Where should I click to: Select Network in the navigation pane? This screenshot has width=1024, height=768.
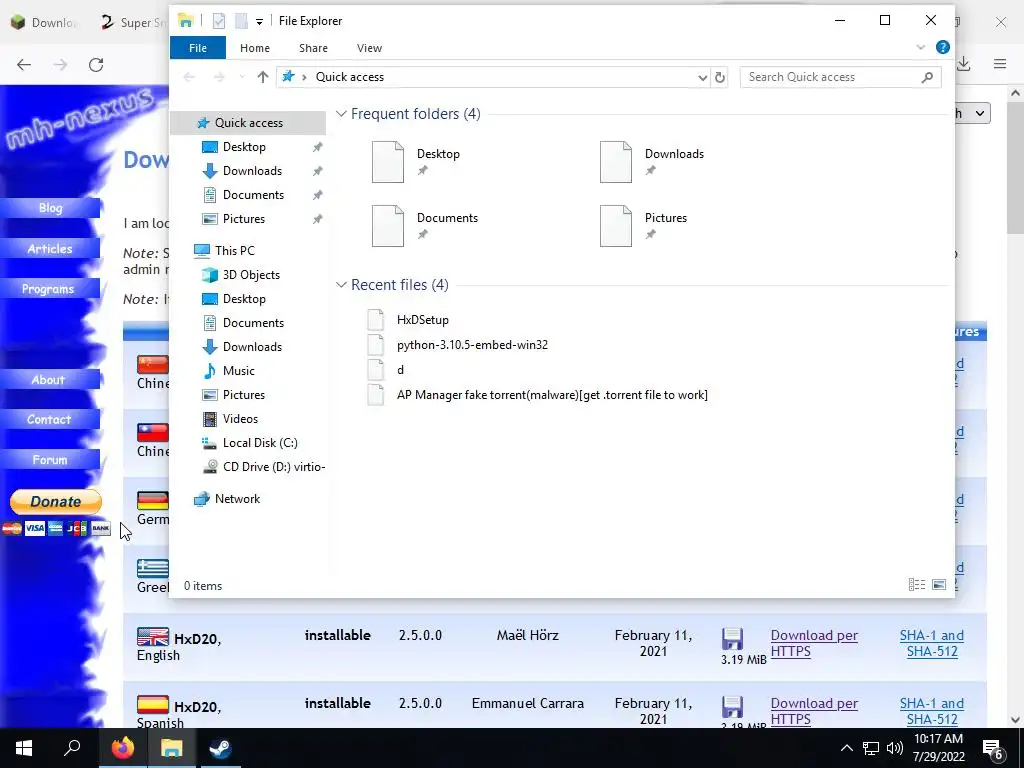point(237,499)
